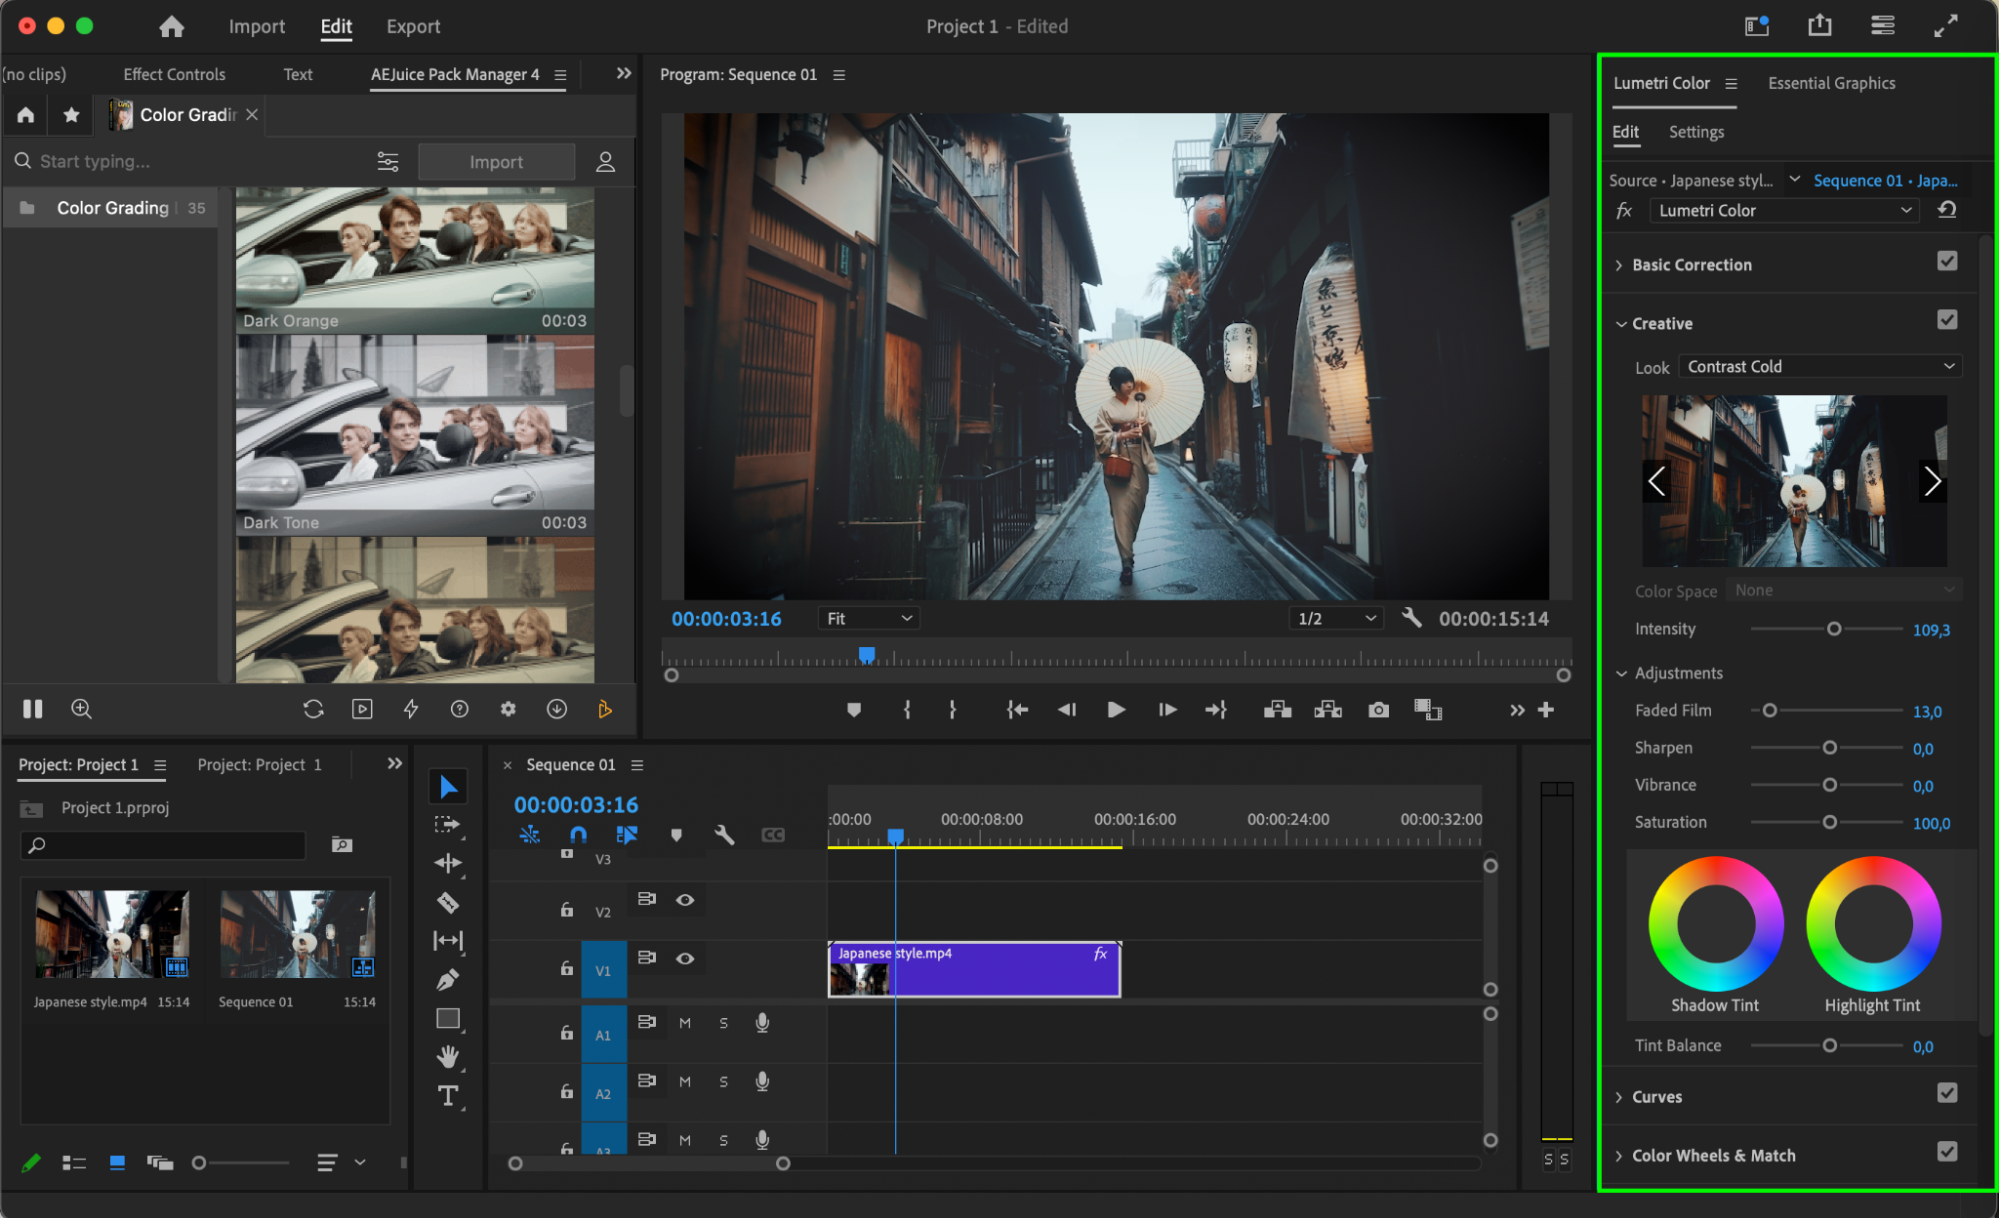
Task: Click the Export Frame camera icon
Action: point(1379,710)
